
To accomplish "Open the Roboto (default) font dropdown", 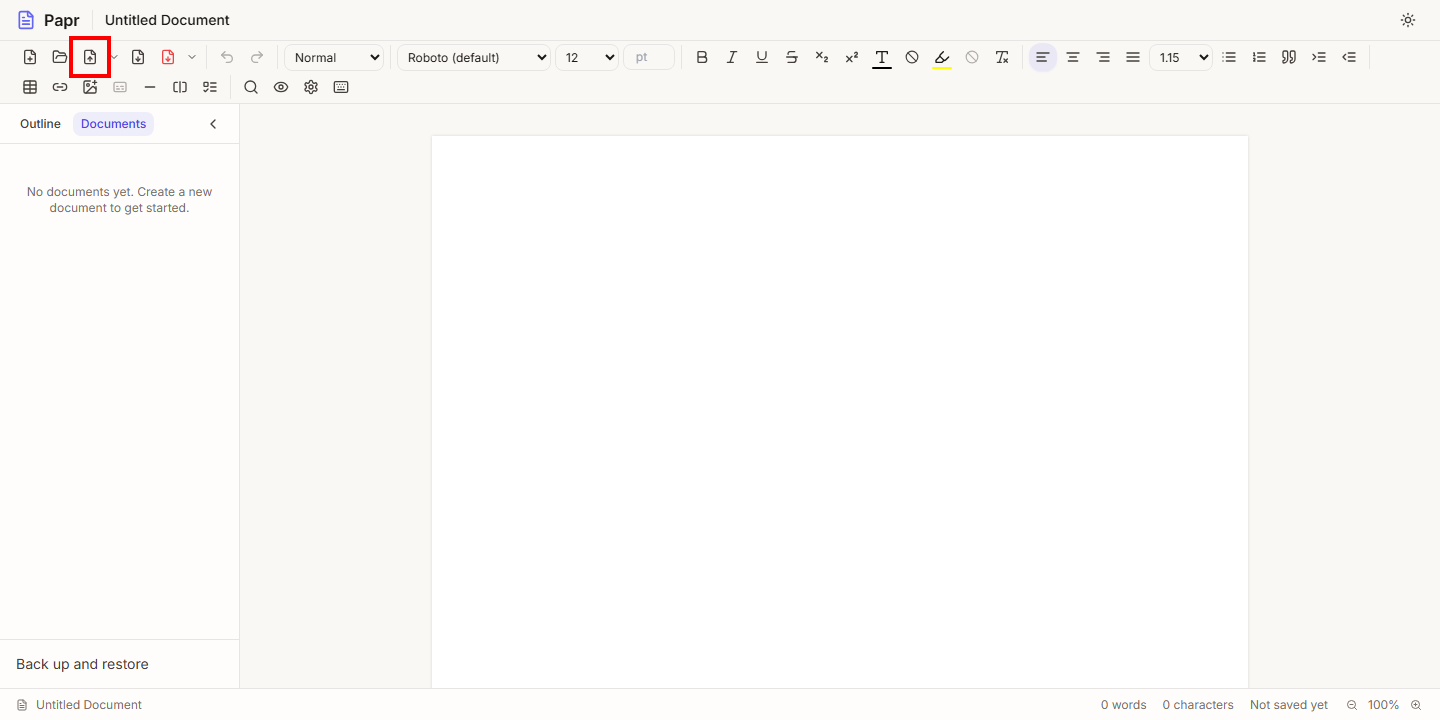I will (474, 57).
